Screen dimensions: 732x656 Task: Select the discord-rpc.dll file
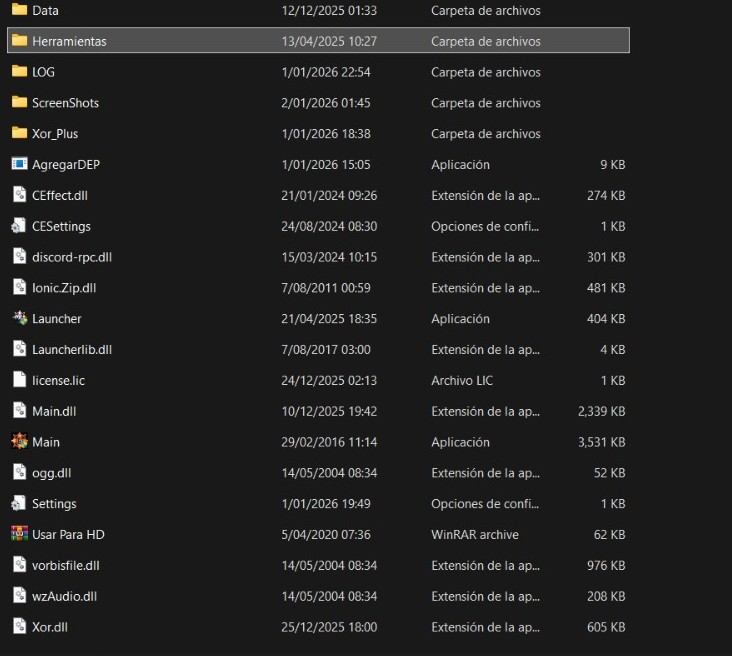pyautogui.click(x=71, y=257)
